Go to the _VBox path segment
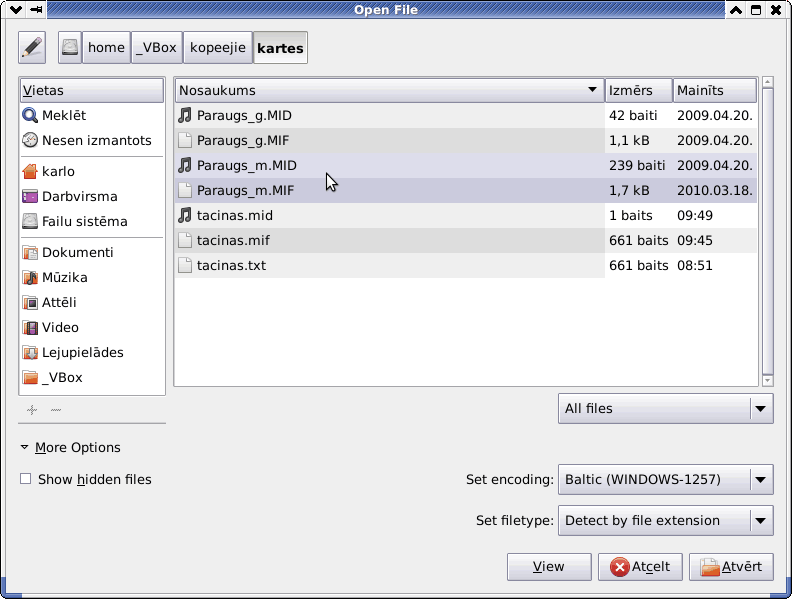This screenshot has height=599, width=792. point(157,47)
